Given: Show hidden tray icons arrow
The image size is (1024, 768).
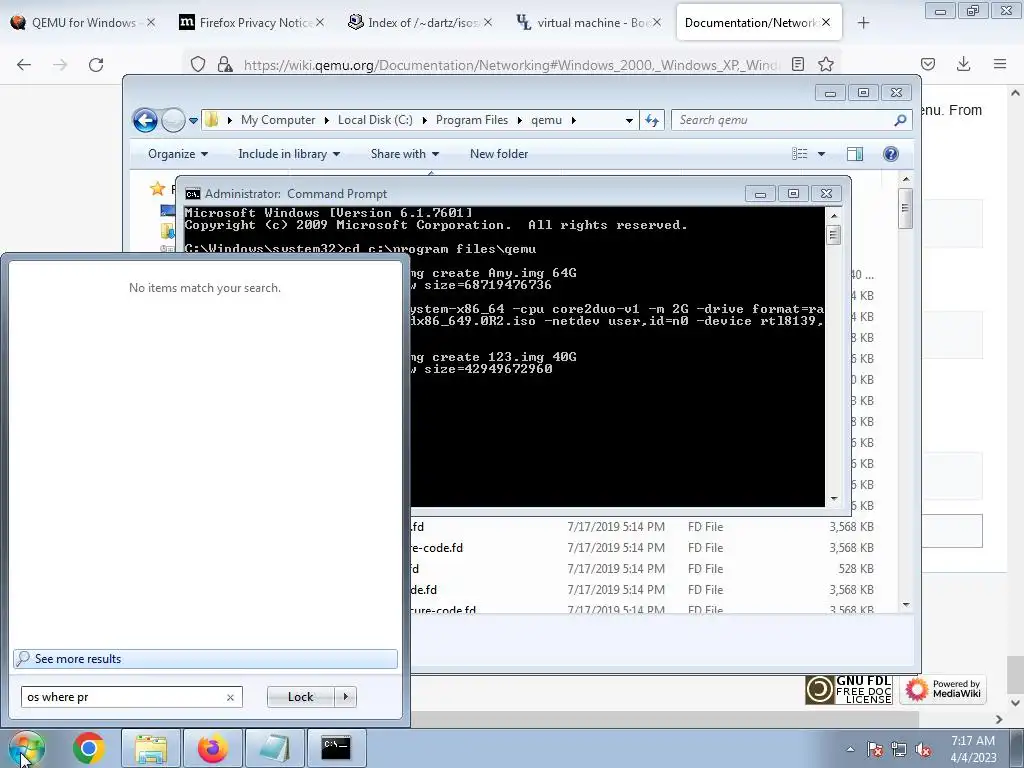Looking at the screenshot, I should tap(850, 749).
